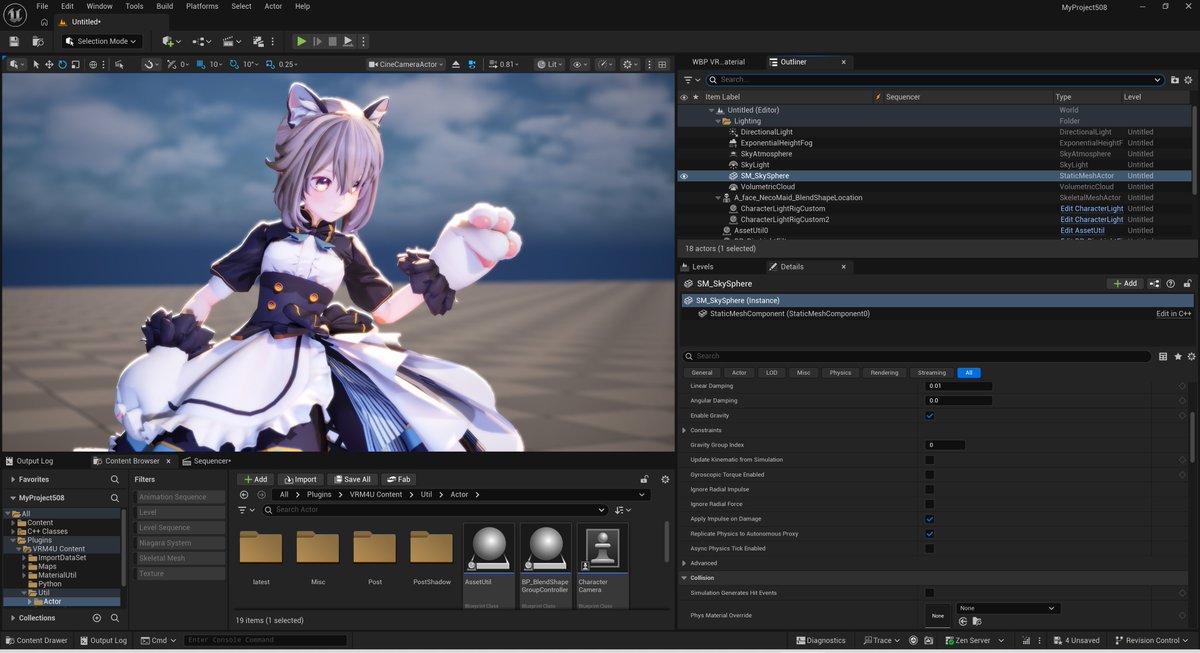Open the Build menu
The height and width of the screenshot is (653, 1200).
coord(165,6)
